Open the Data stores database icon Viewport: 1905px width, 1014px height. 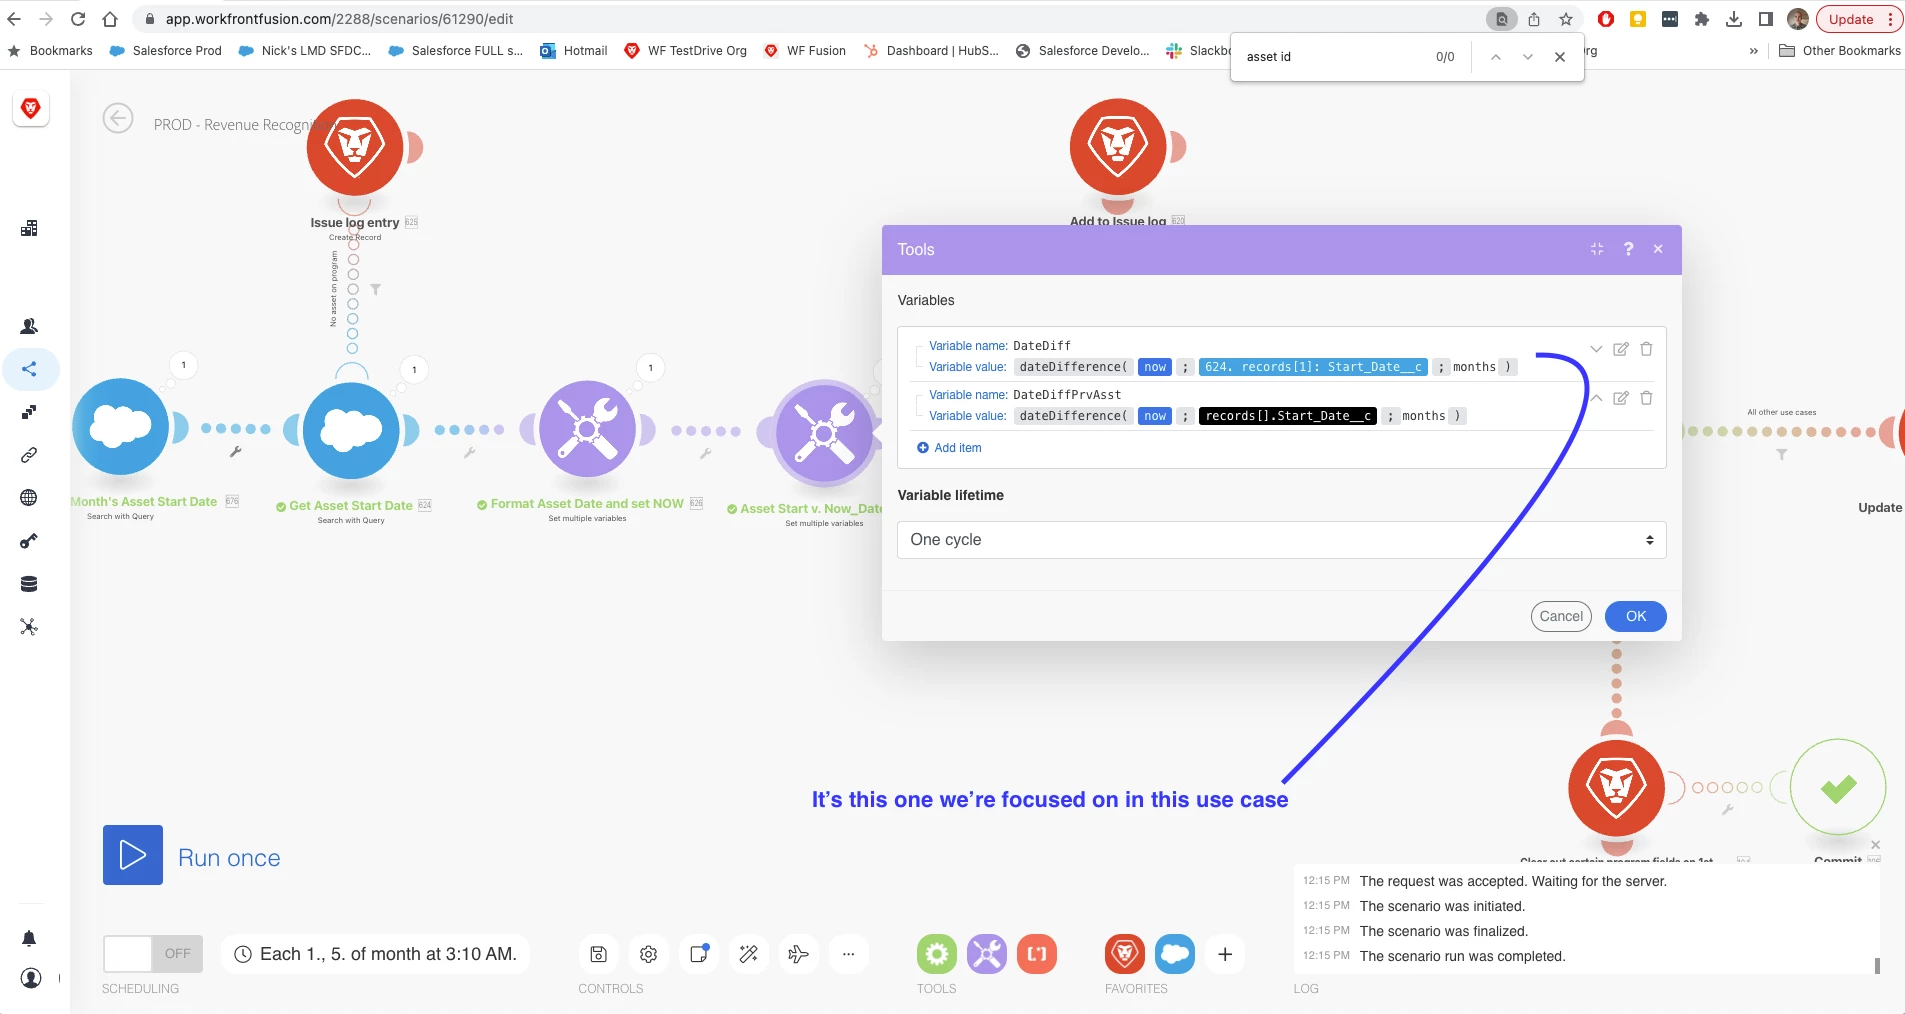29,584
